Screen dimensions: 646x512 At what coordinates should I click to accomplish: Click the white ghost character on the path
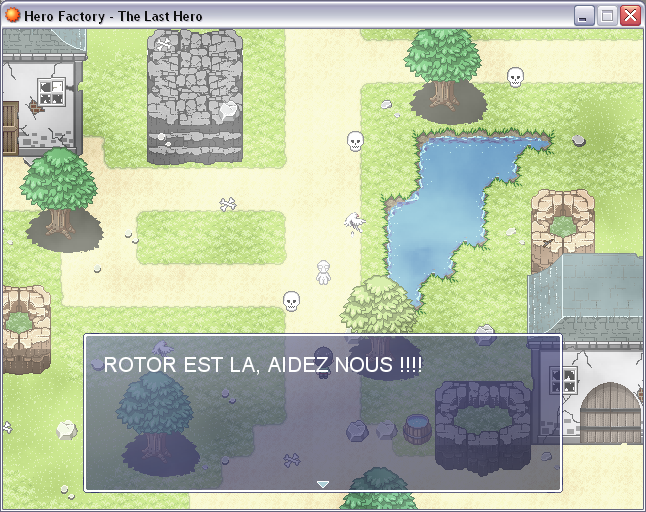pyautogui.click(x=323, y=272)
